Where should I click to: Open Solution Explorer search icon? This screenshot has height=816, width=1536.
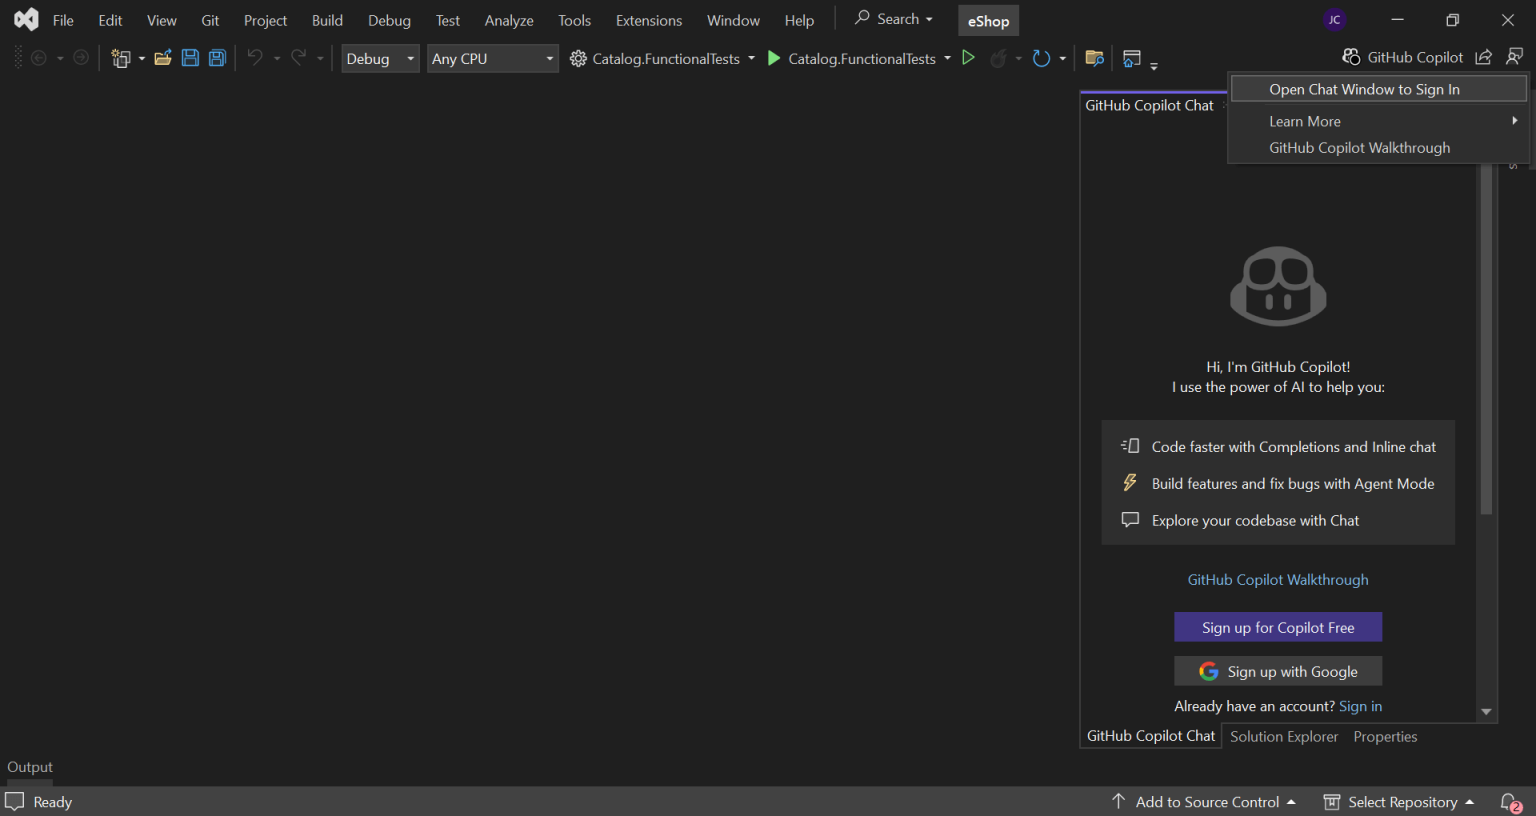[x=1094, y=58]
